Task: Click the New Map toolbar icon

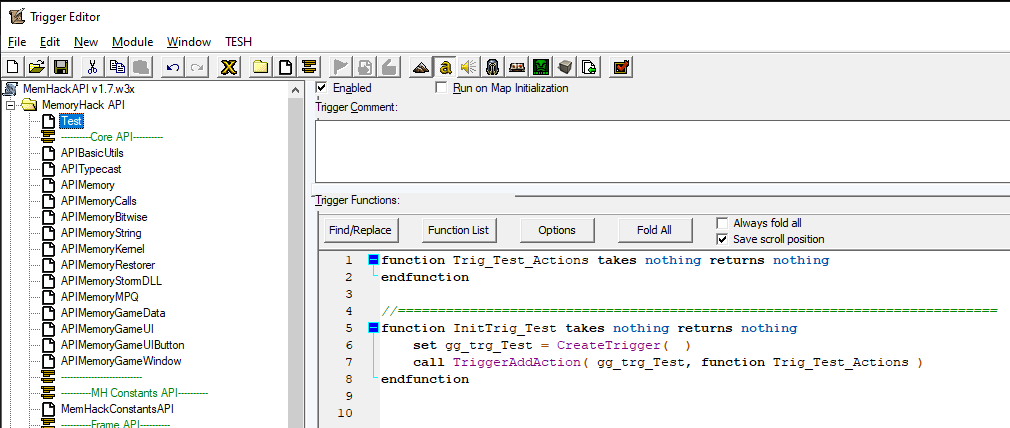Action: tap(12, 67)
